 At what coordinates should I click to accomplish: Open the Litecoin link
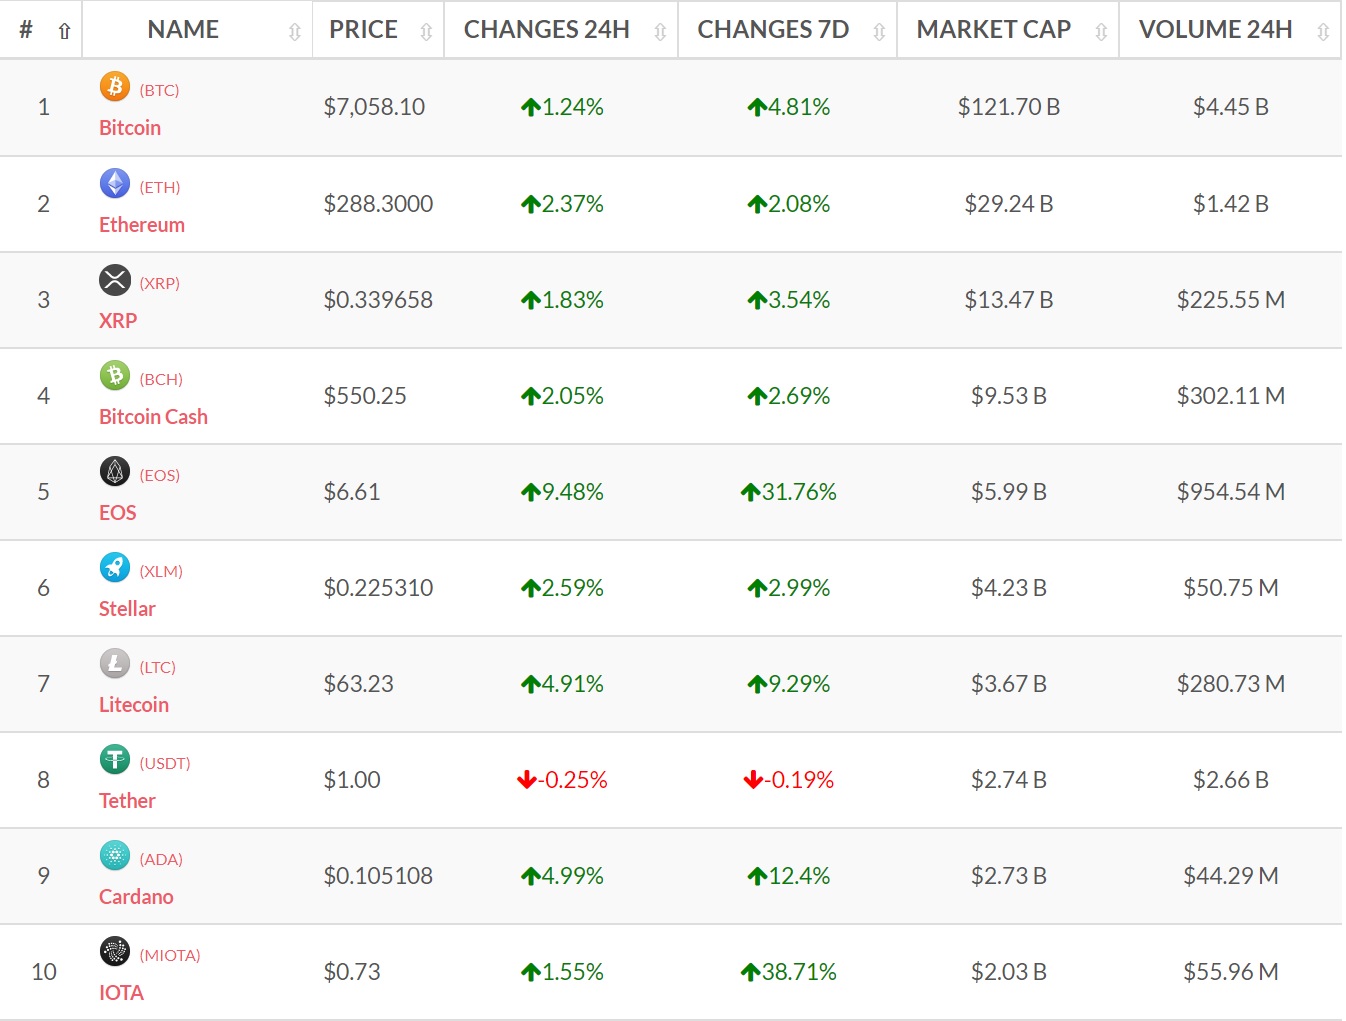click(134, 705)
